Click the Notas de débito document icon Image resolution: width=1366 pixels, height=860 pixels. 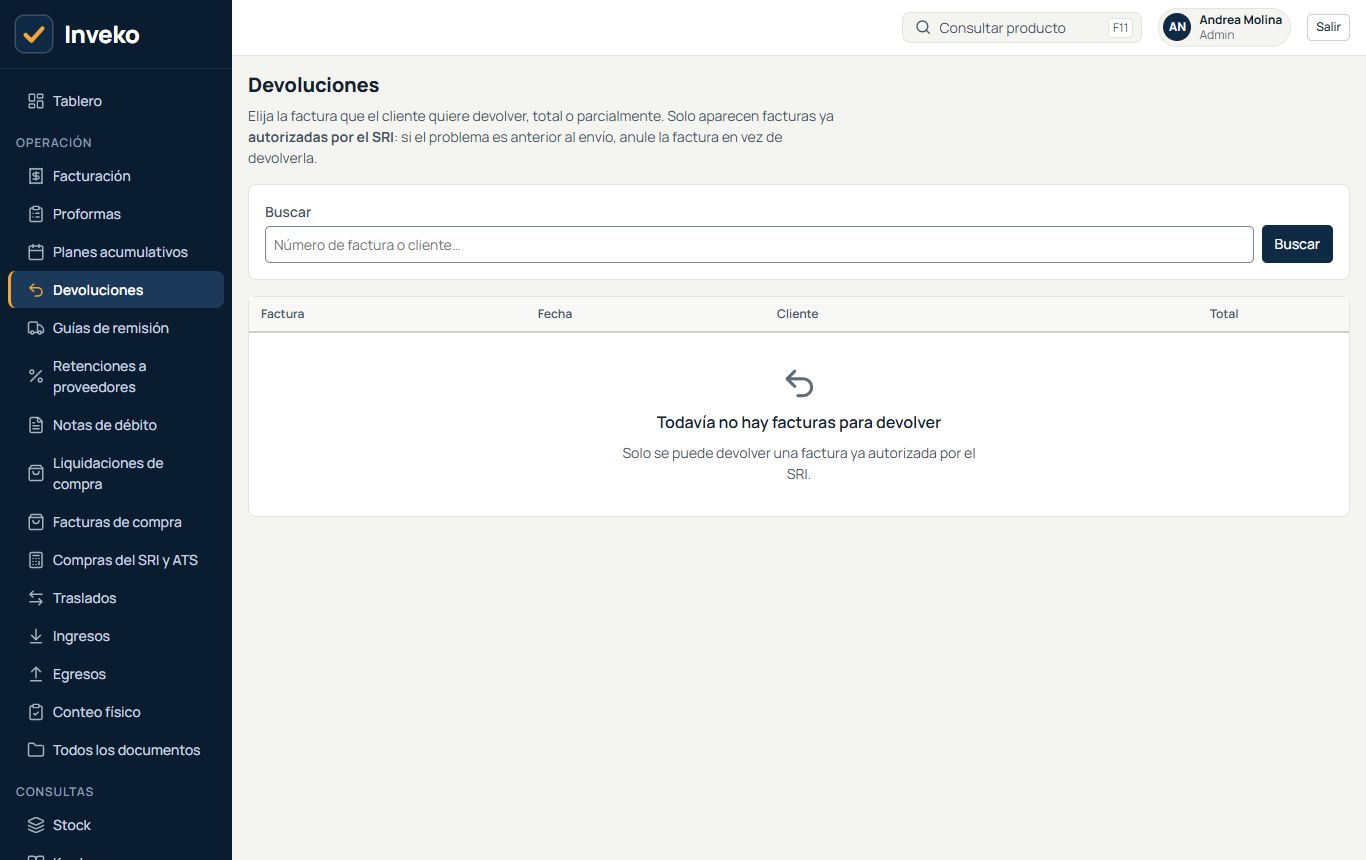[x=36, y=425]
